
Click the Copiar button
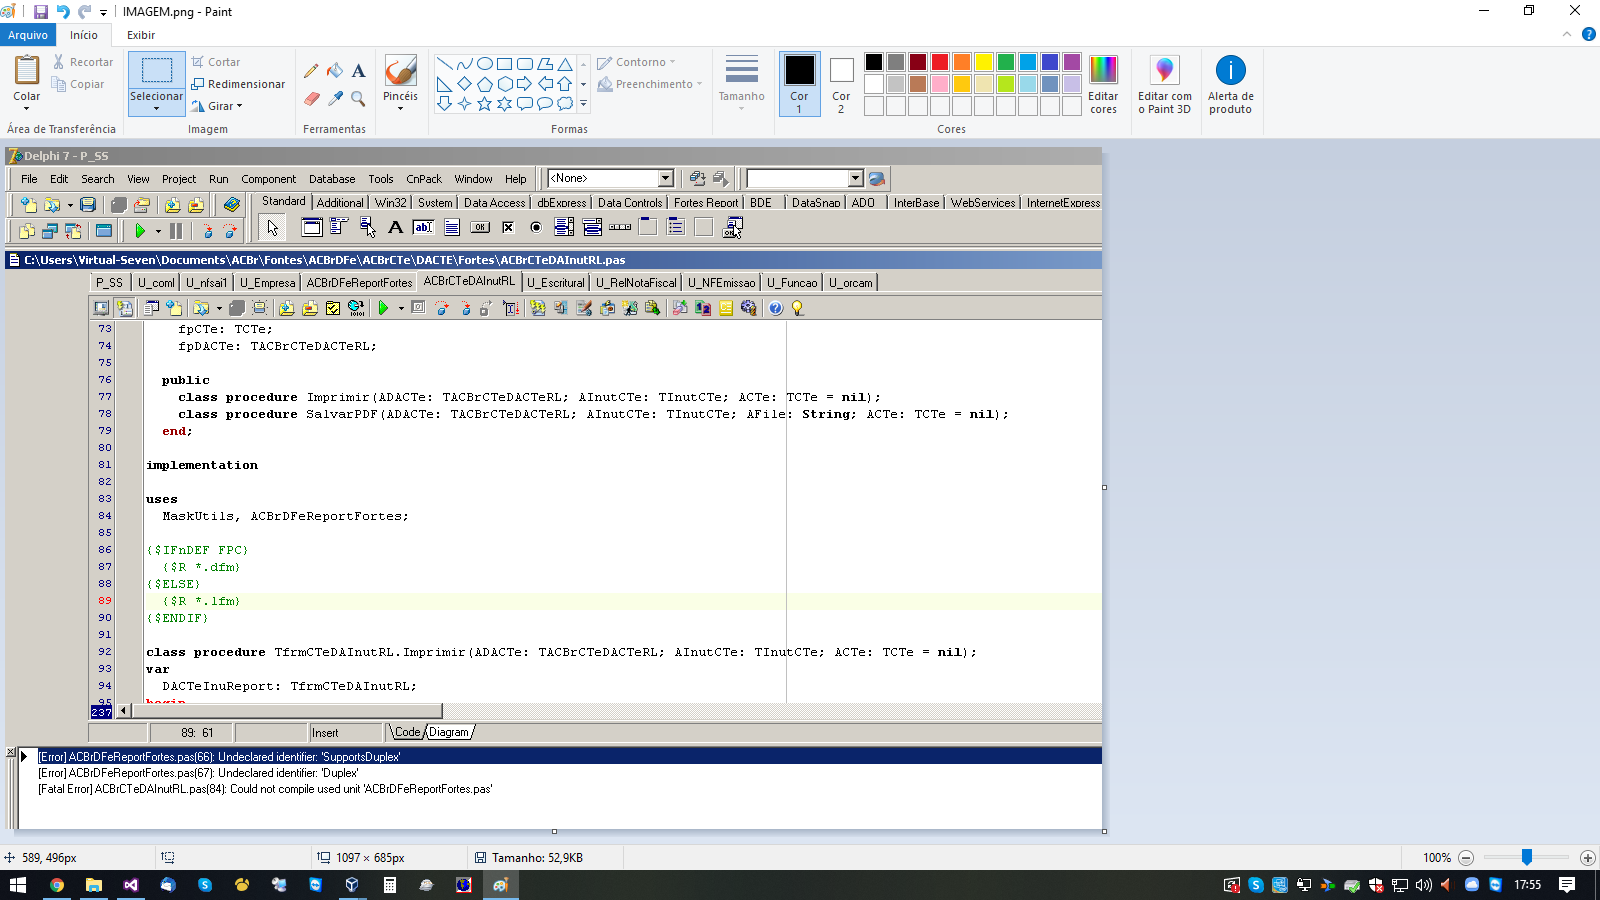(78, 85)
